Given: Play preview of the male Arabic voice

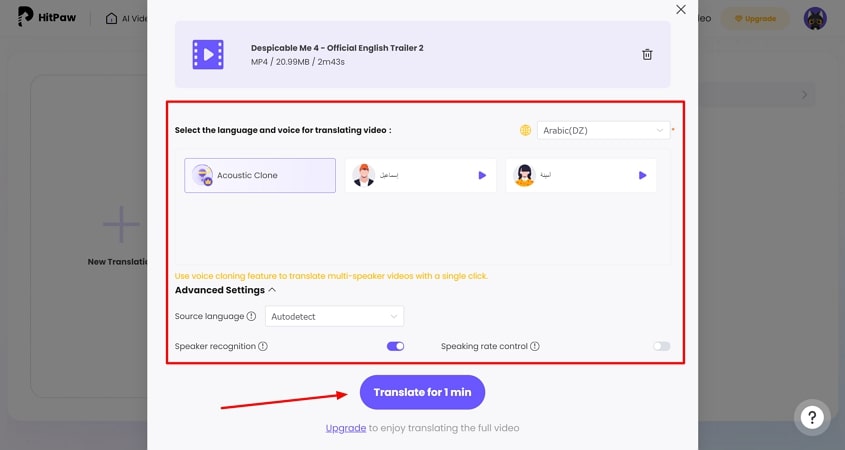Looking at the screenshot, I should pos(481,175).
